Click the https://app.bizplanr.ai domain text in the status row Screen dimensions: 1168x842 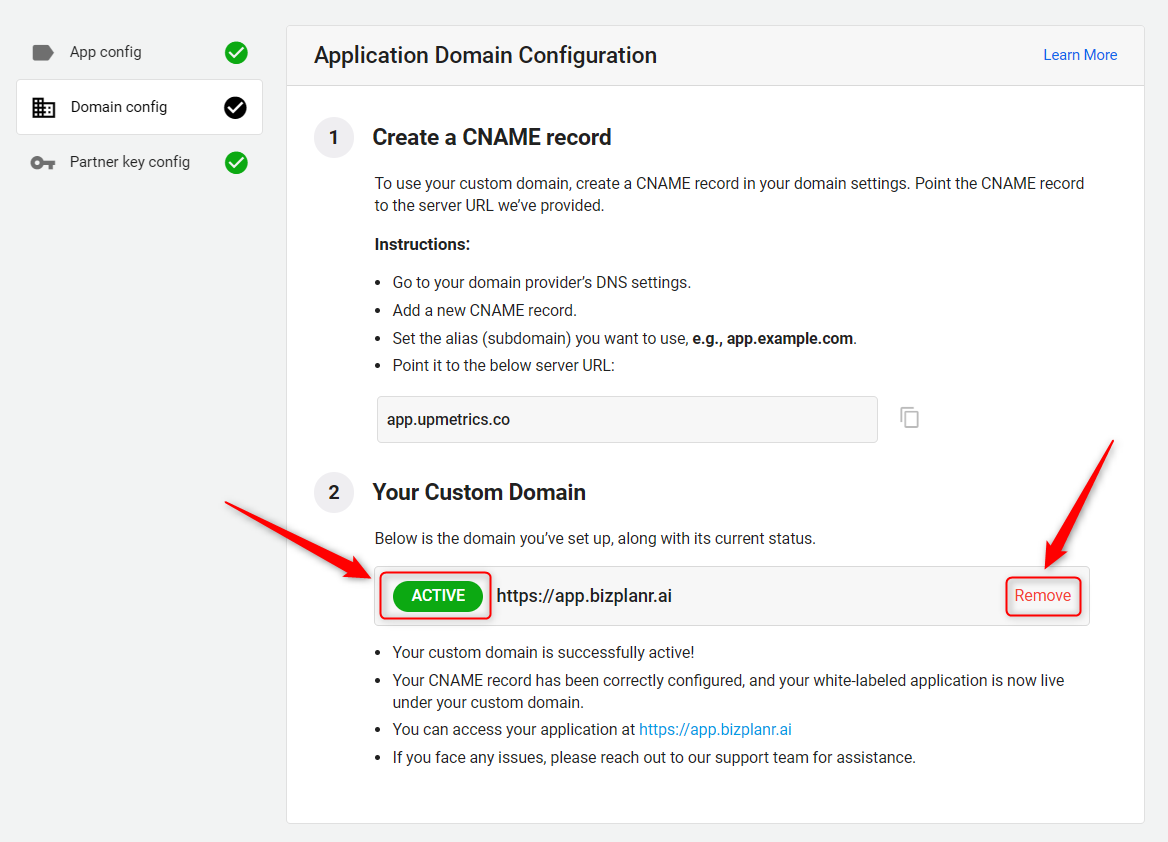click(x=584, y=596)
